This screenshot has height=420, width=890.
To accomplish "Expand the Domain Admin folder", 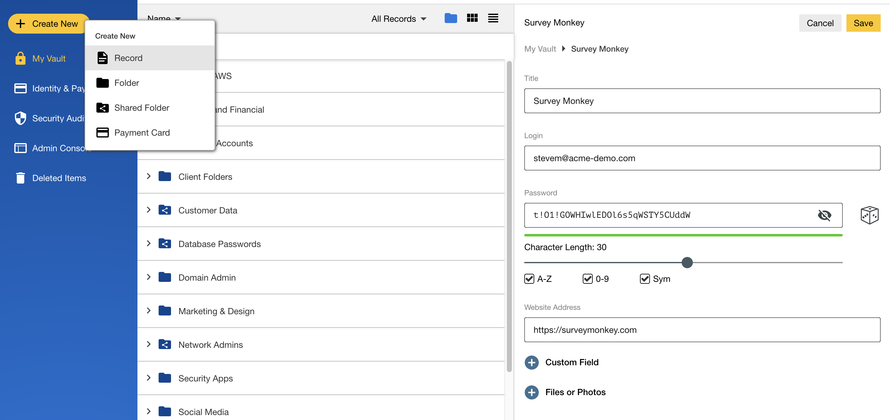I will (149, 277).
